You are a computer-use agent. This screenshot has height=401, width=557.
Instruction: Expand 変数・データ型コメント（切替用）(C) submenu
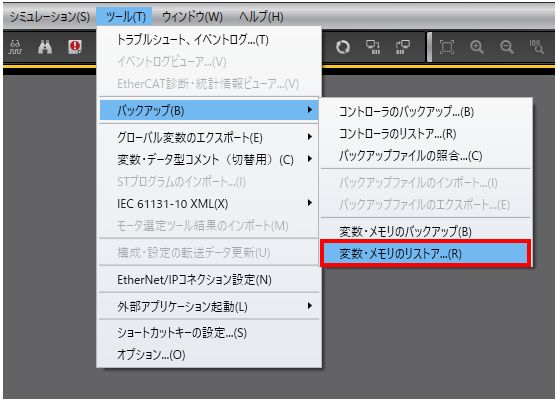point(209,159)
